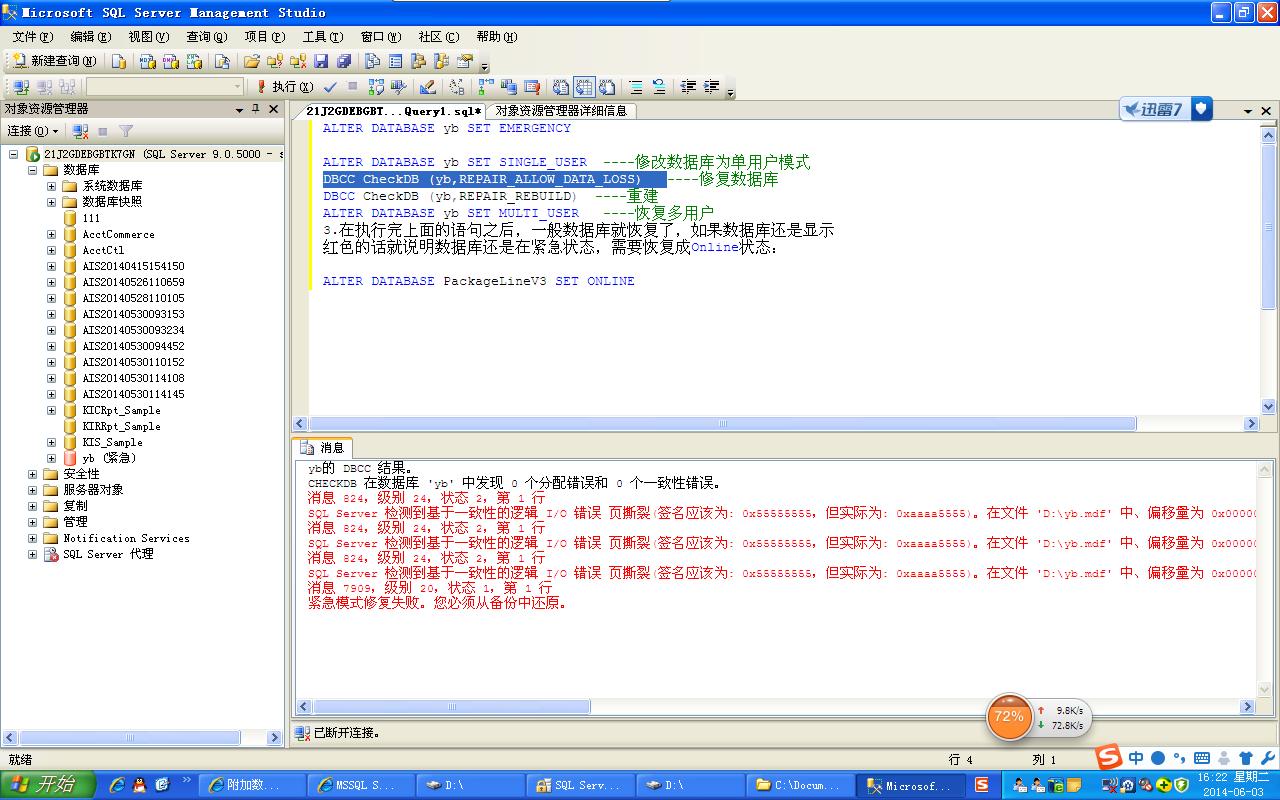The height and width of the screenshot is (800, 1280).
Task: Click the Save floppy disk icon
Action: pos(321,61)
